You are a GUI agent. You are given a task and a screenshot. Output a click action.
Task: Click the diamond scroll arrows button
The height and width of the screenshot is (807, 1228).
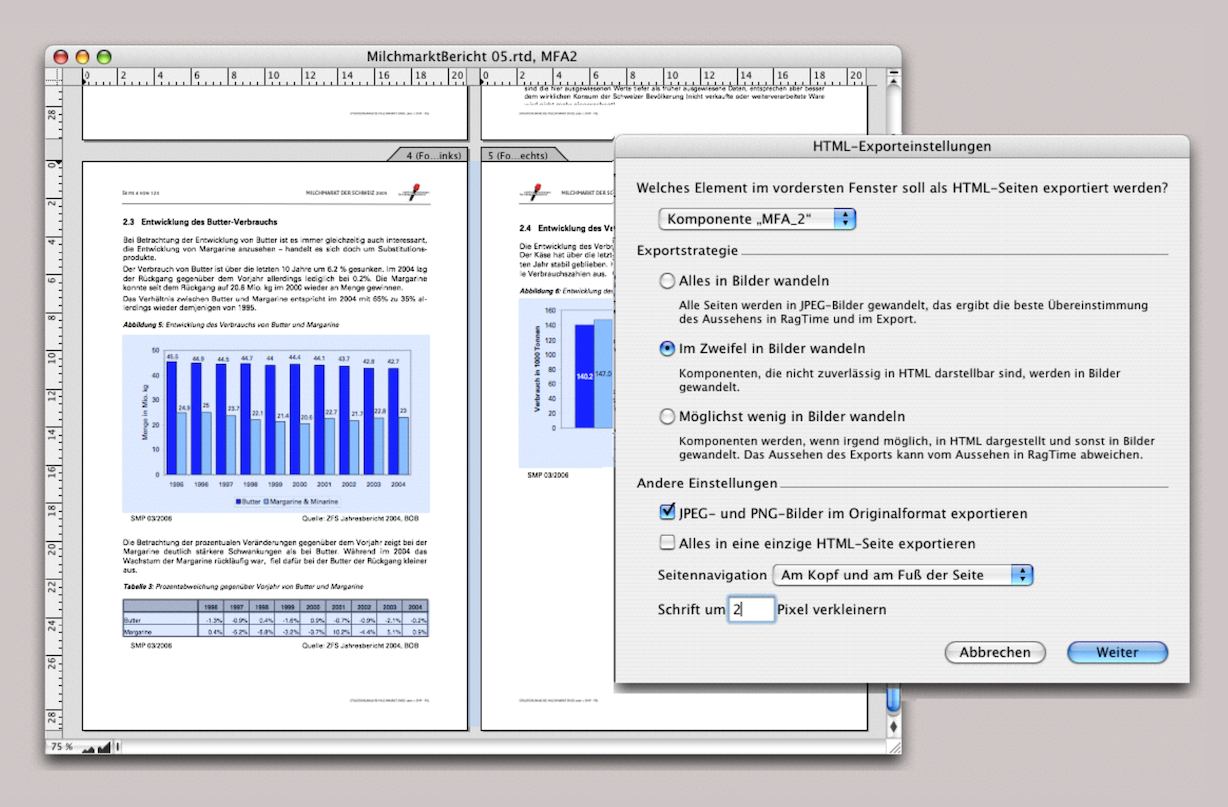[x=893, y=725]
